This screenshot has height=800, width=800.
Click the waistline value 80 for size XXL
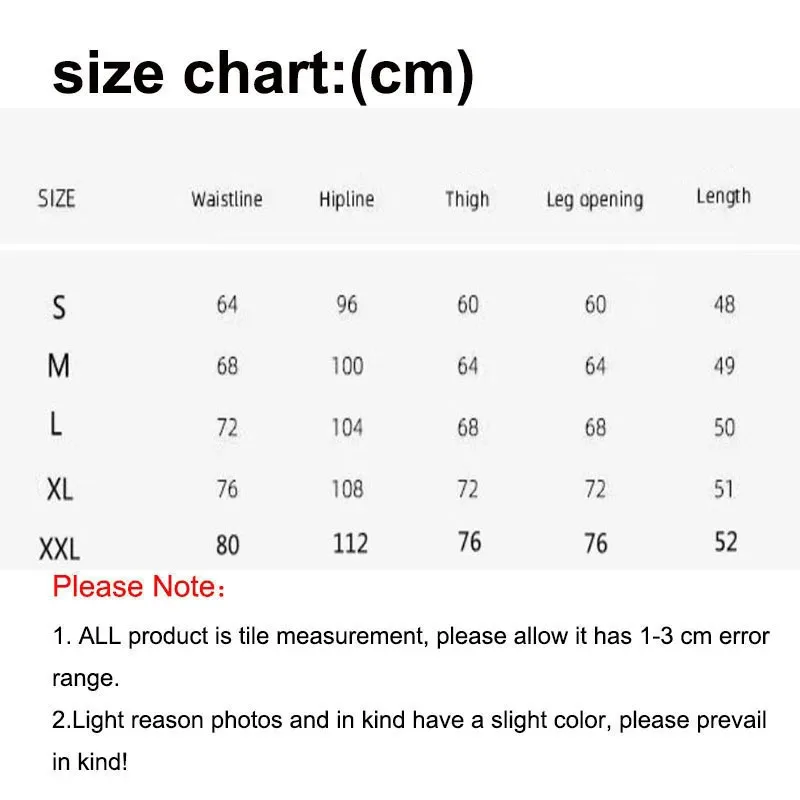pos(227,545)
